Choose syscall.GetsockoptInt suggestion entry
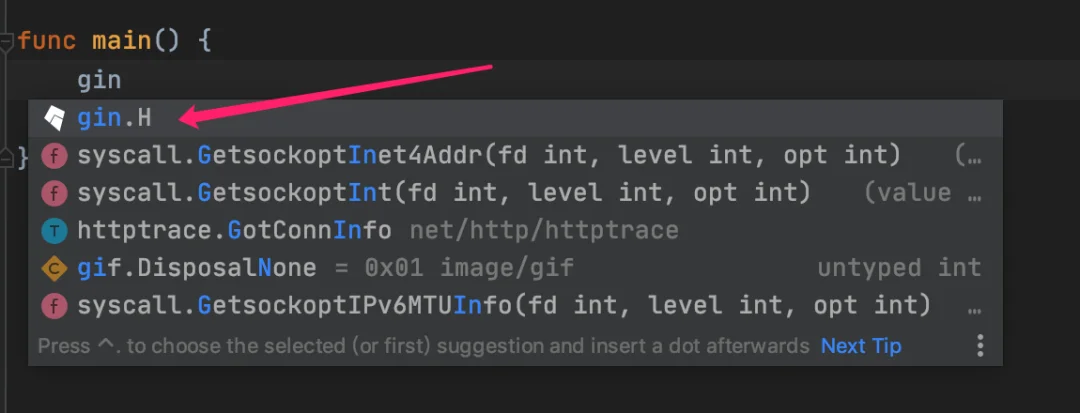Image resolution: width=1080 pixels, height=413 pixels. click(515, 193)
